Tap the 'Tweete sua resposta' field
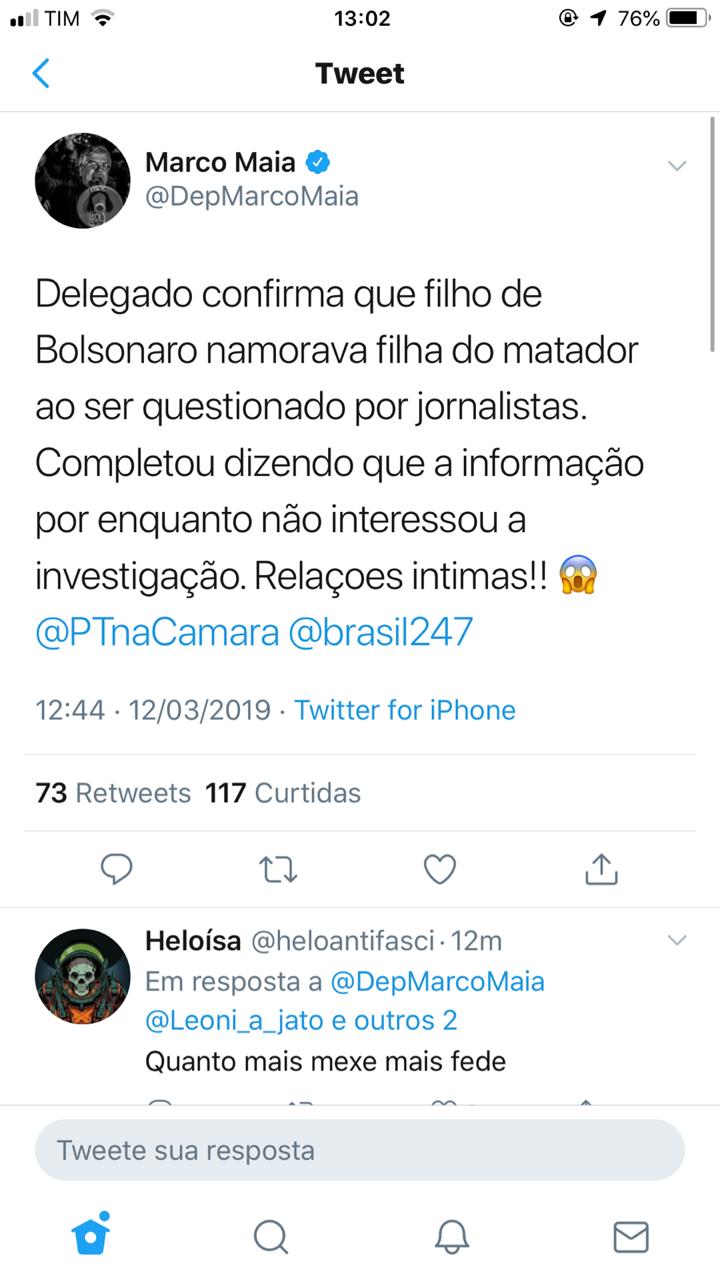 tap(360, 1150)
